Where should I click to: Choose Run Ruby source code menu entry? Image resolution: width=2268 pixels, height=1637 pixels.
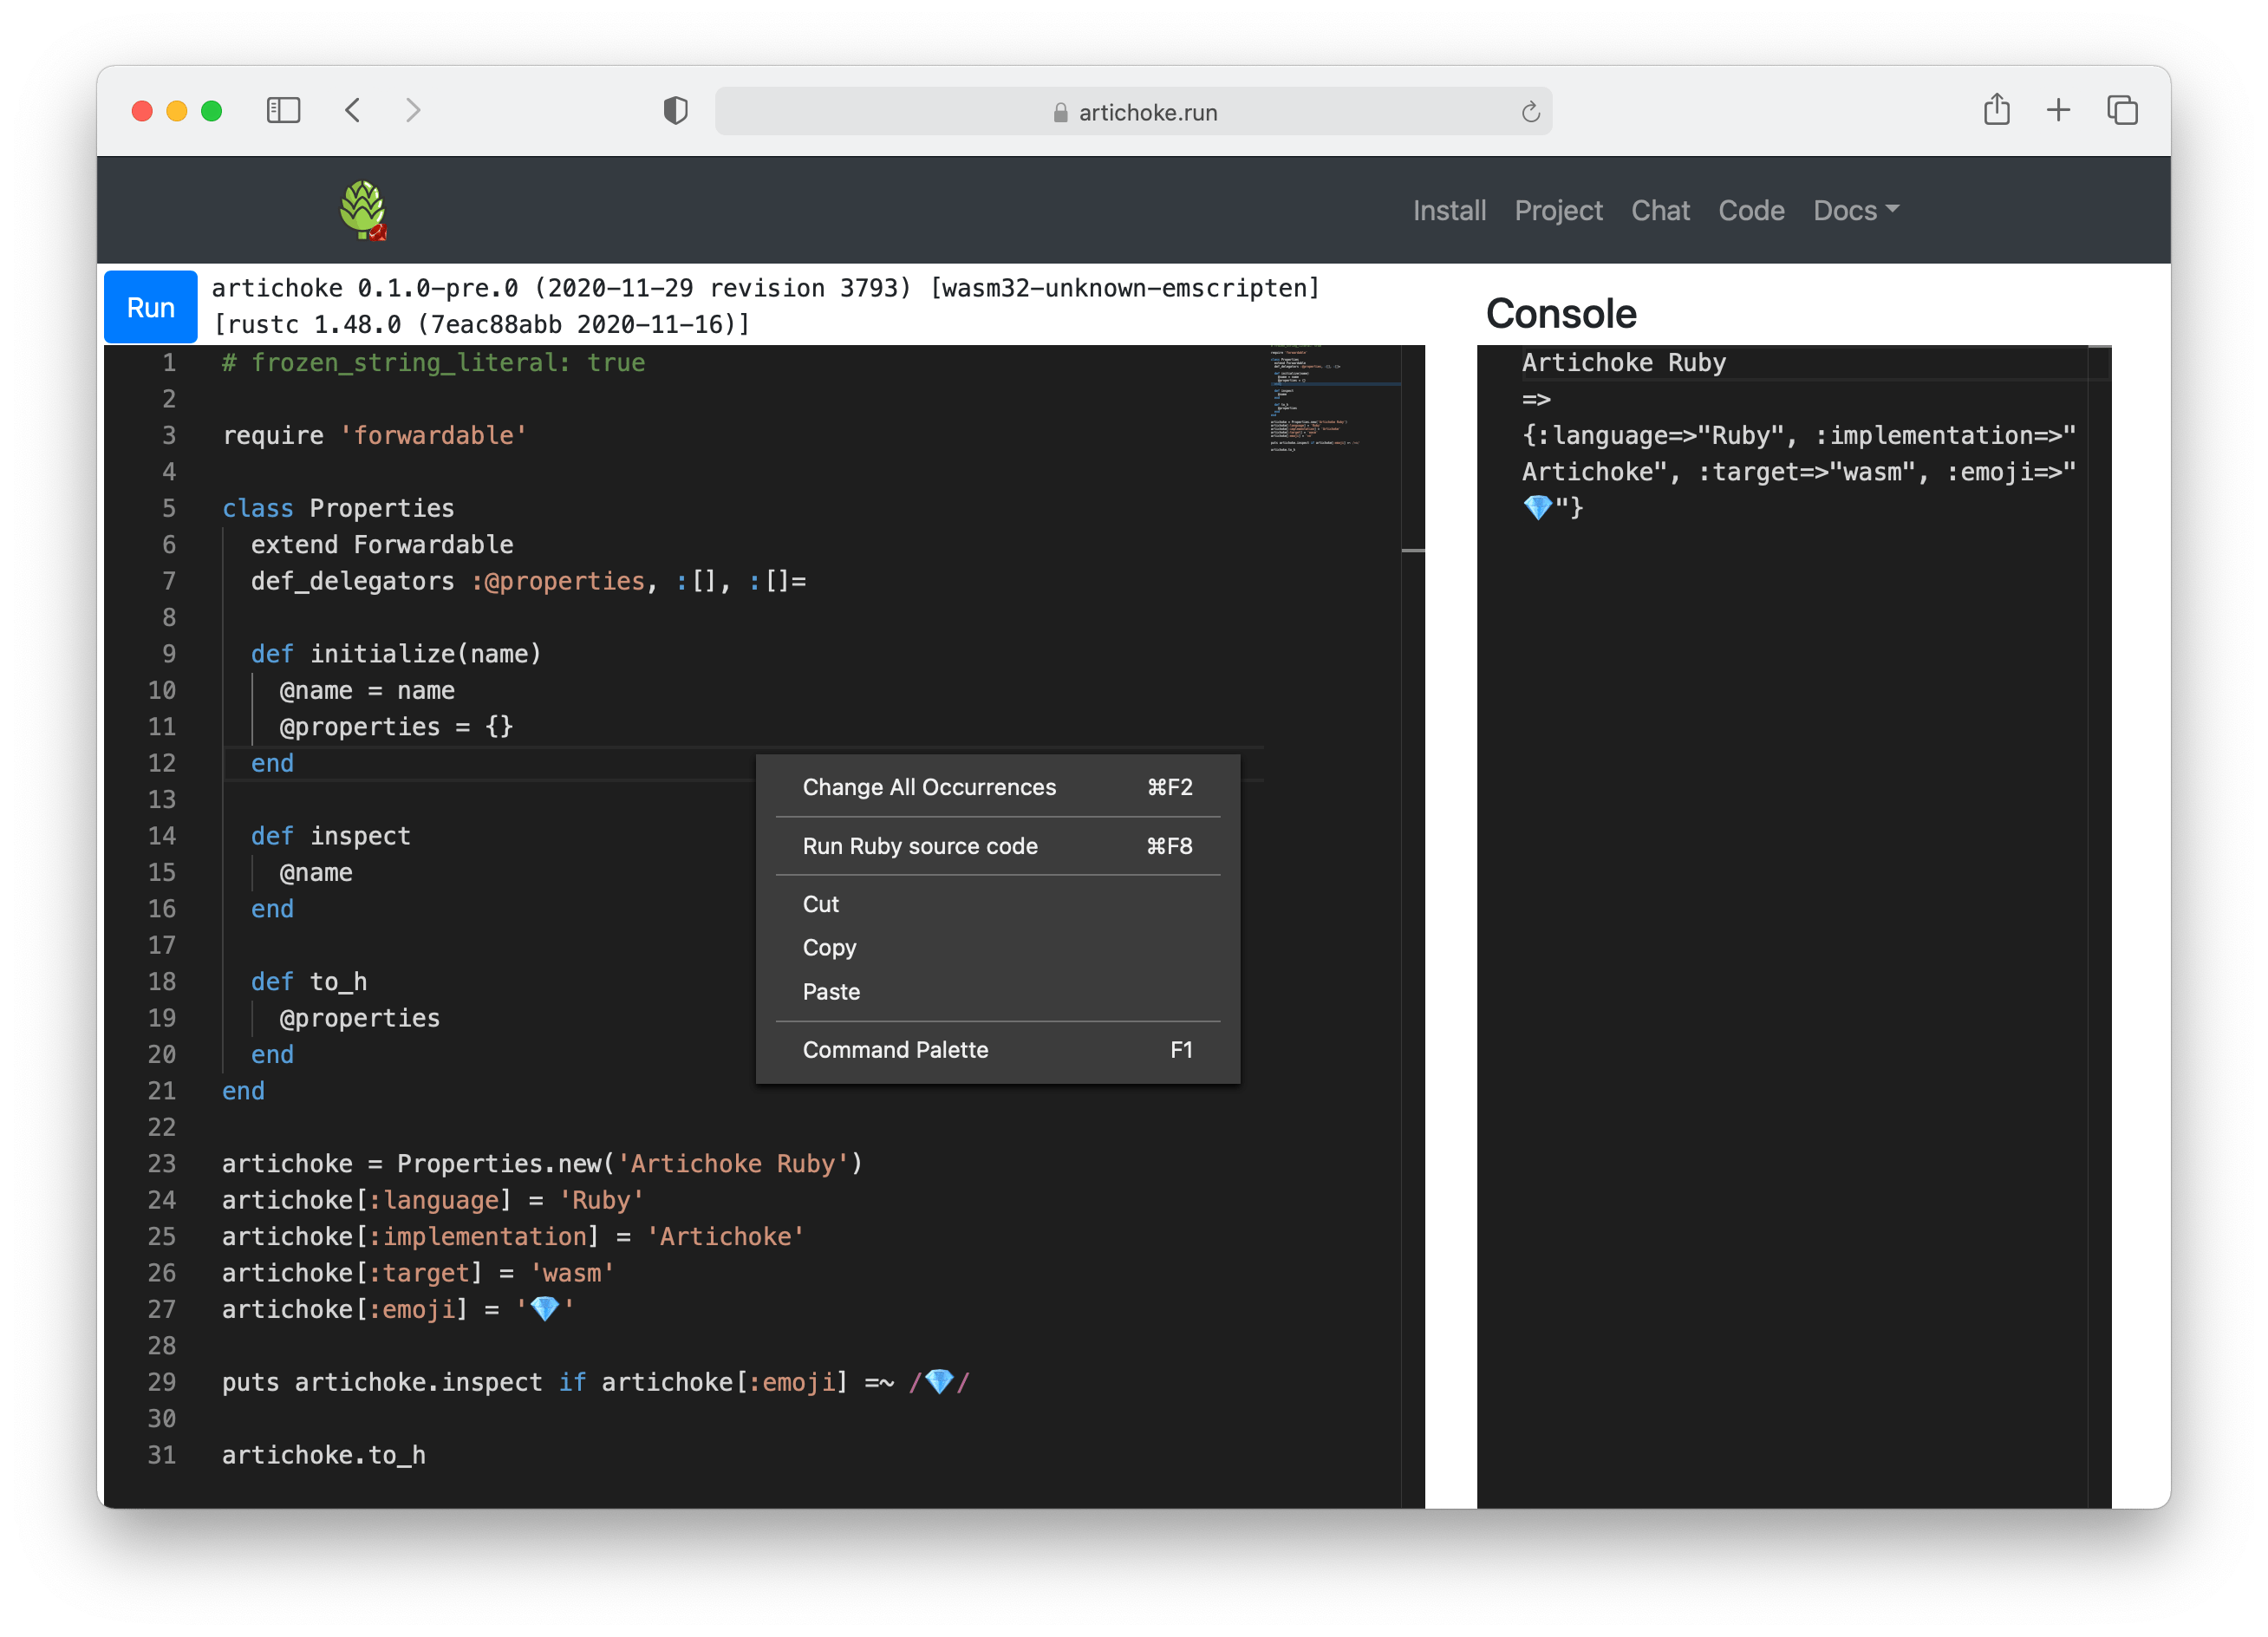[920, 846]
